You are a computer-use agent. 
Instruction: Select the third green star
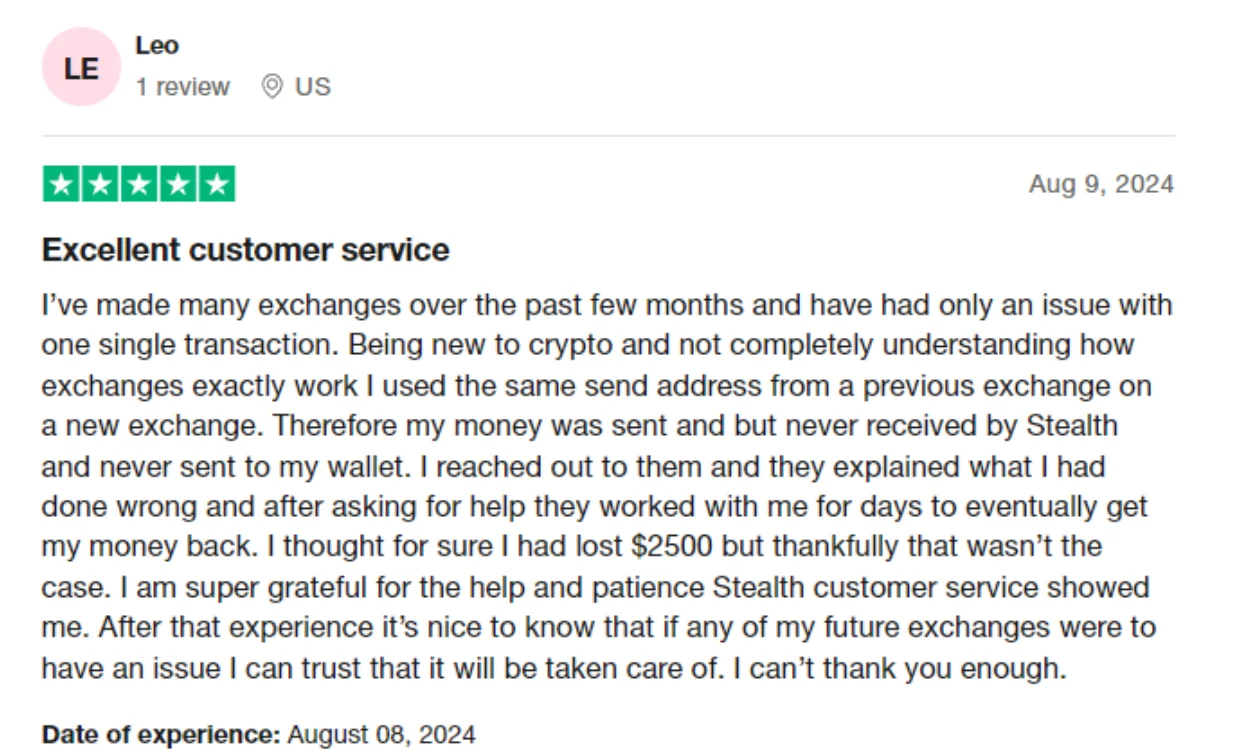[x=139, y=185]
